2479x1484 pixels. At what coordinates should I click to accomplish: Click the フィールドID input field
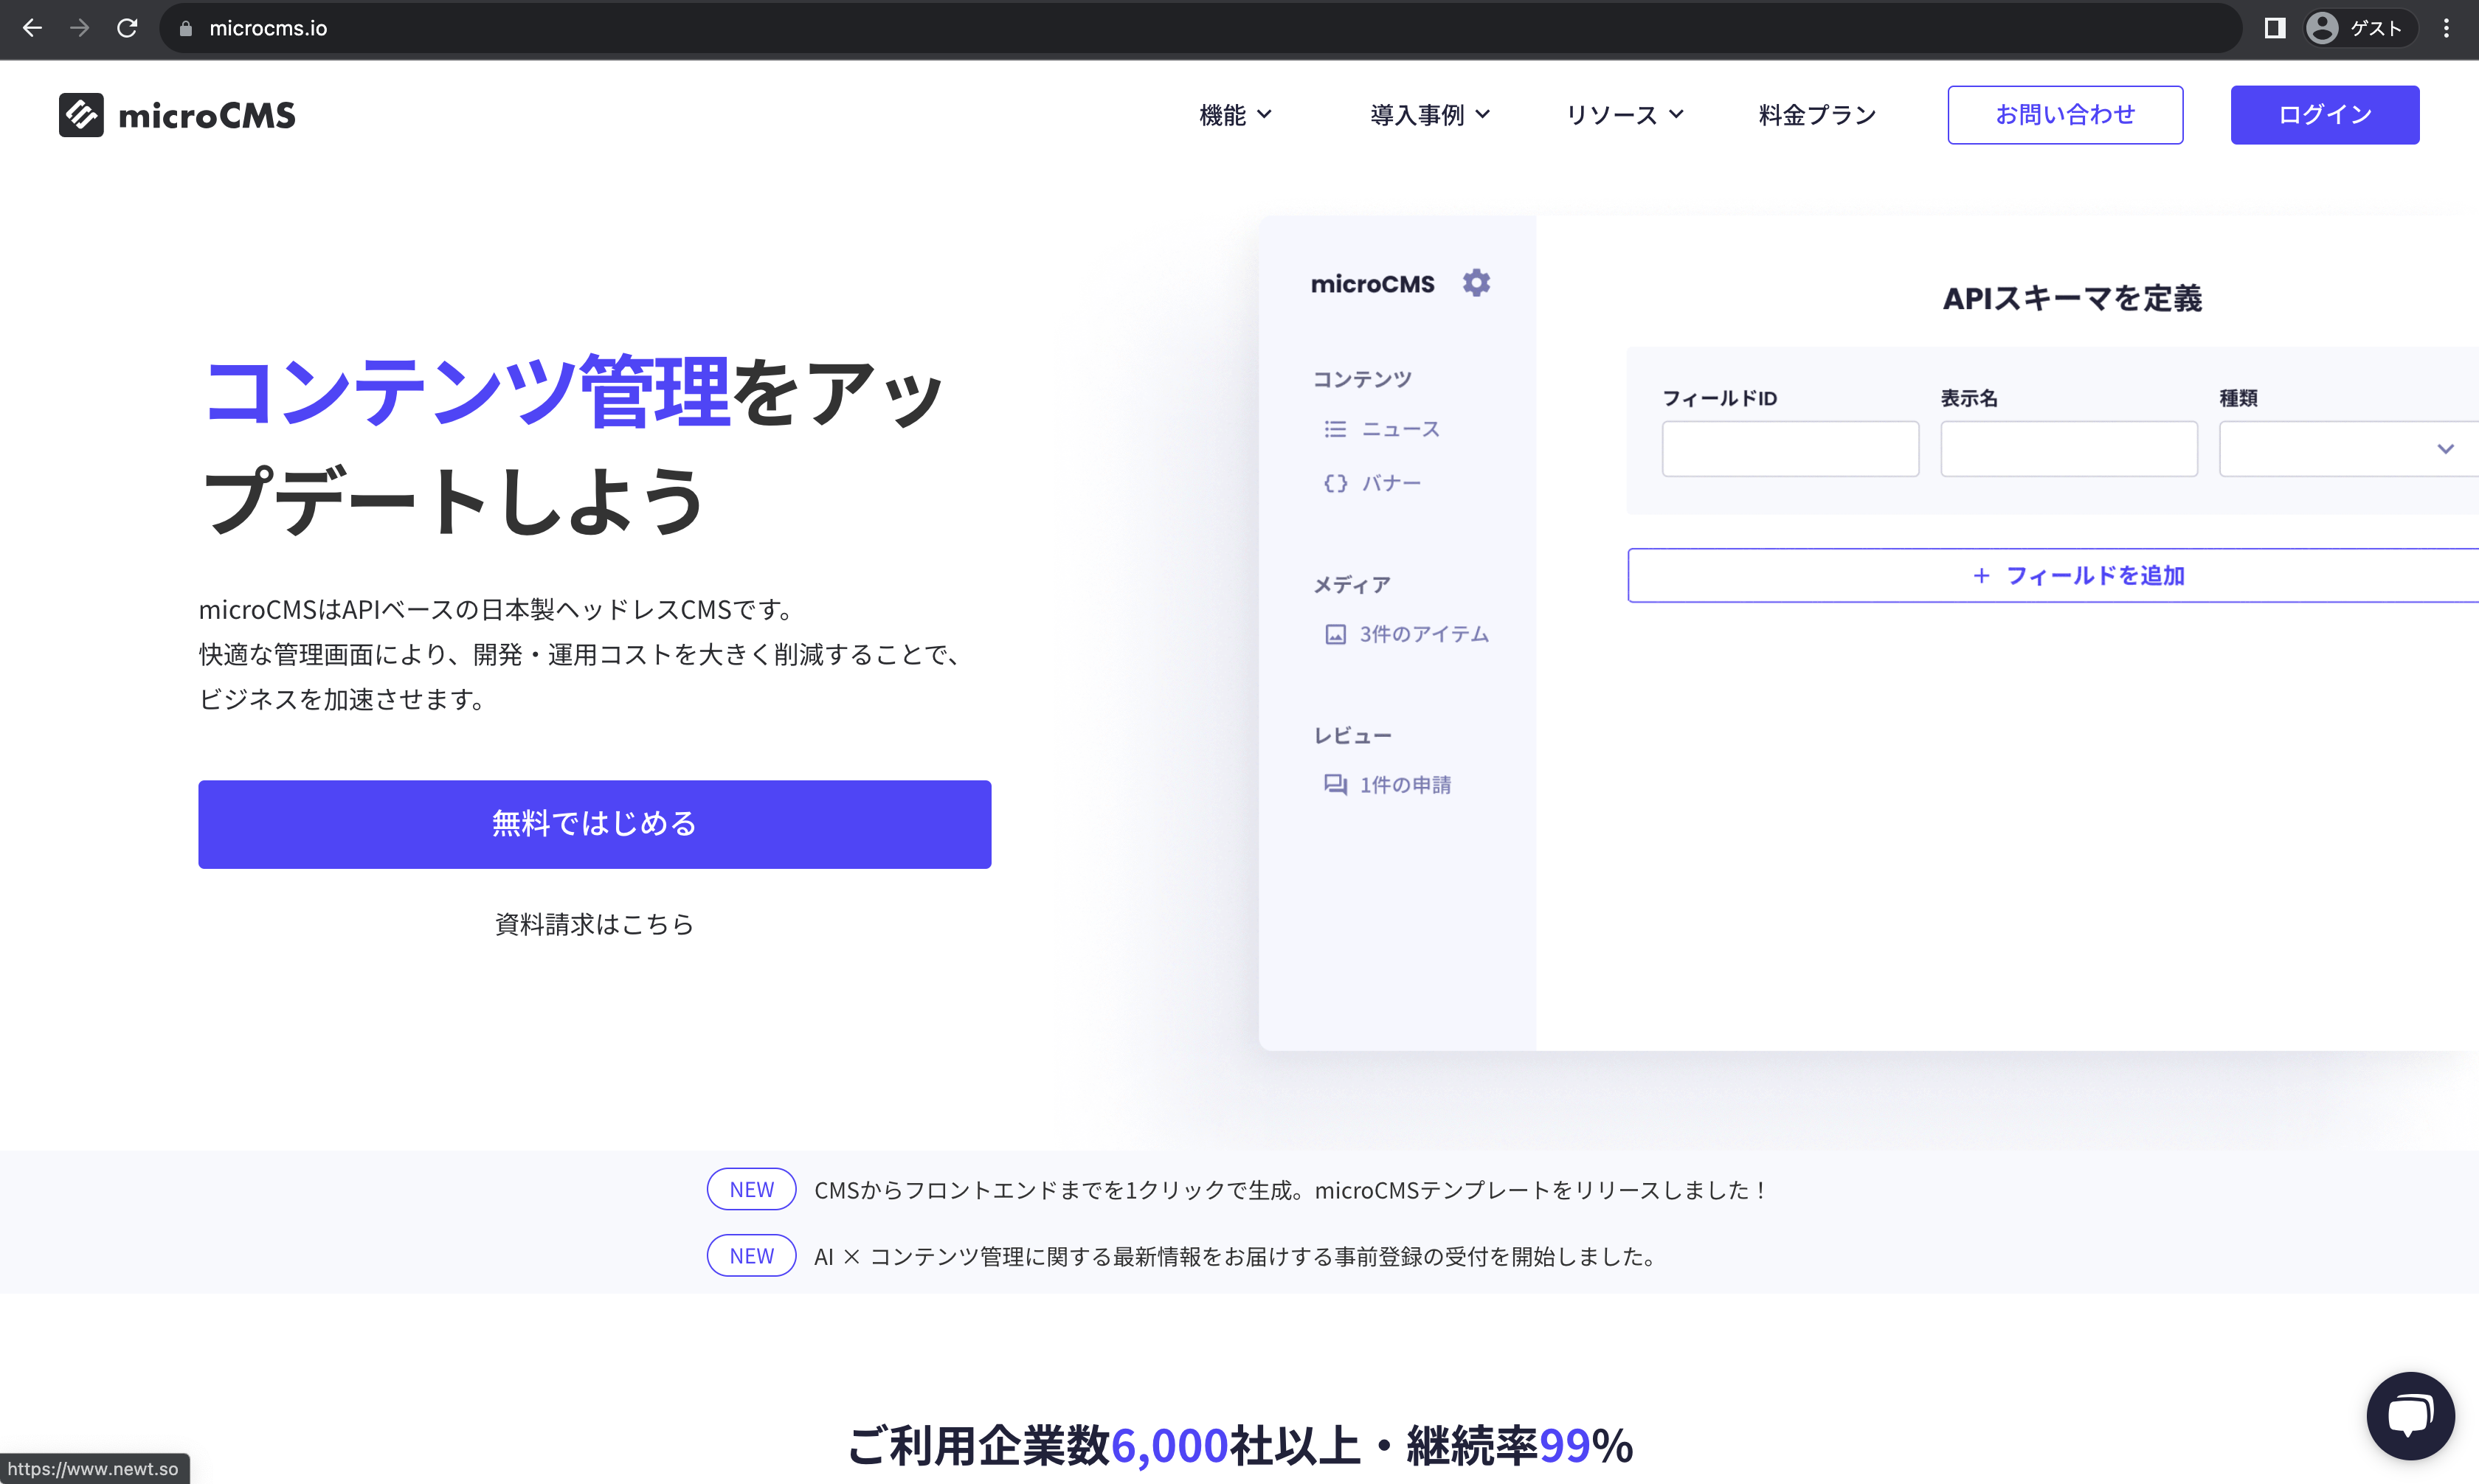(x=1789, y=449)
